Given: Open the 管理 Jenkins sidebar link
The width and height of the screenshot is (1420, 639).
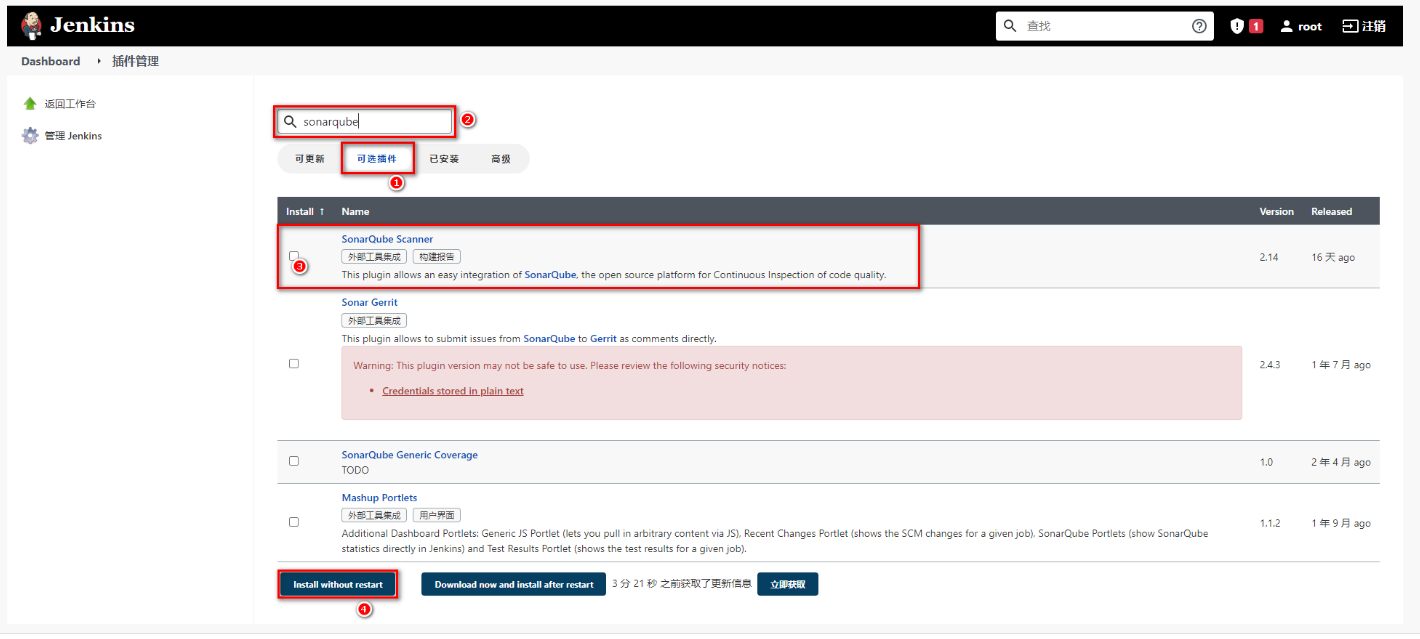Looking at the screenshot, I should [x=73, y=136].
